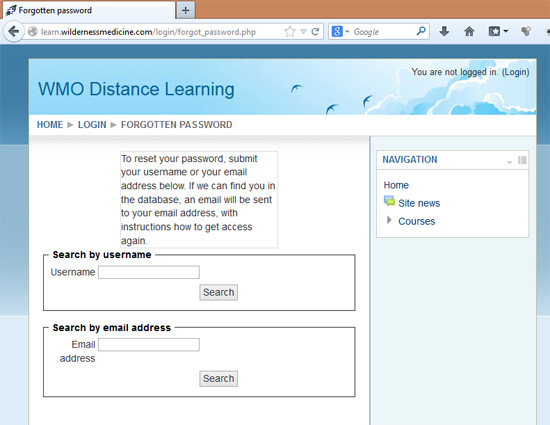Click the Search by email address legend
Viewport: 550px width, 425px height.
point(112,328)
